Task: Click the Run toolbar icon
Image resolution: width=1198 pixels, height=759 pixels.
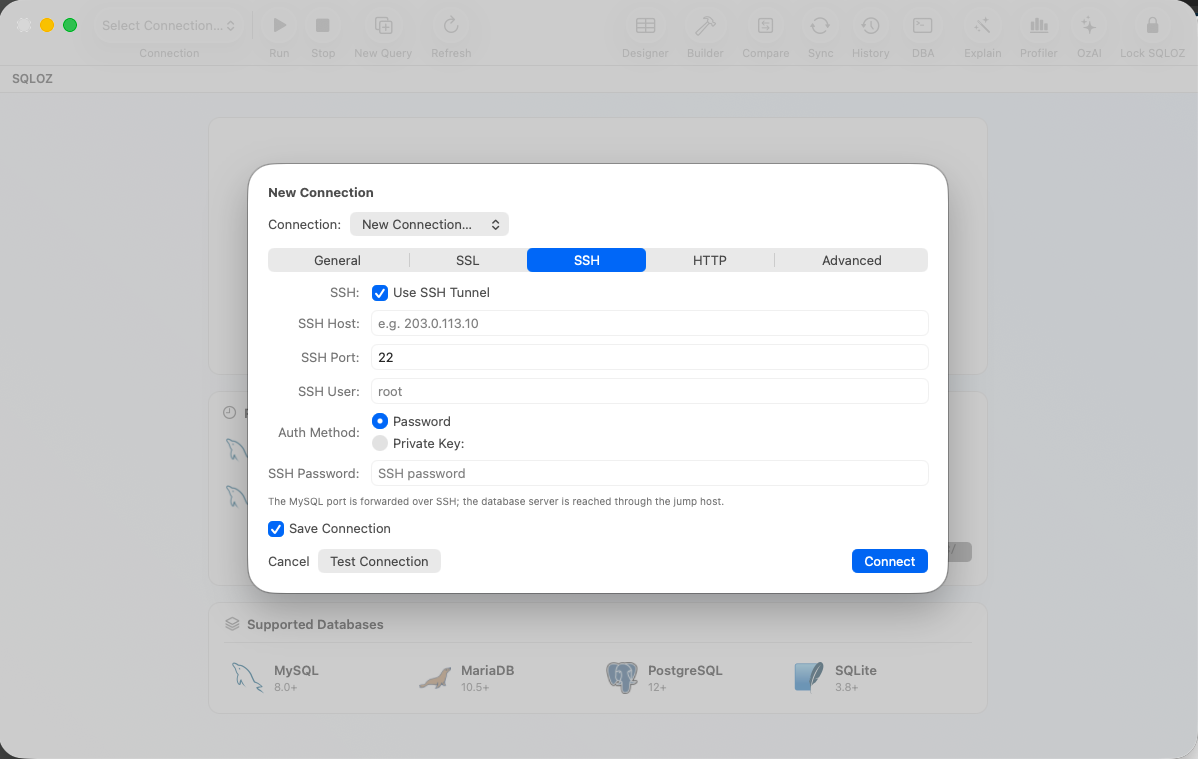Action: (x=279, y=26)
